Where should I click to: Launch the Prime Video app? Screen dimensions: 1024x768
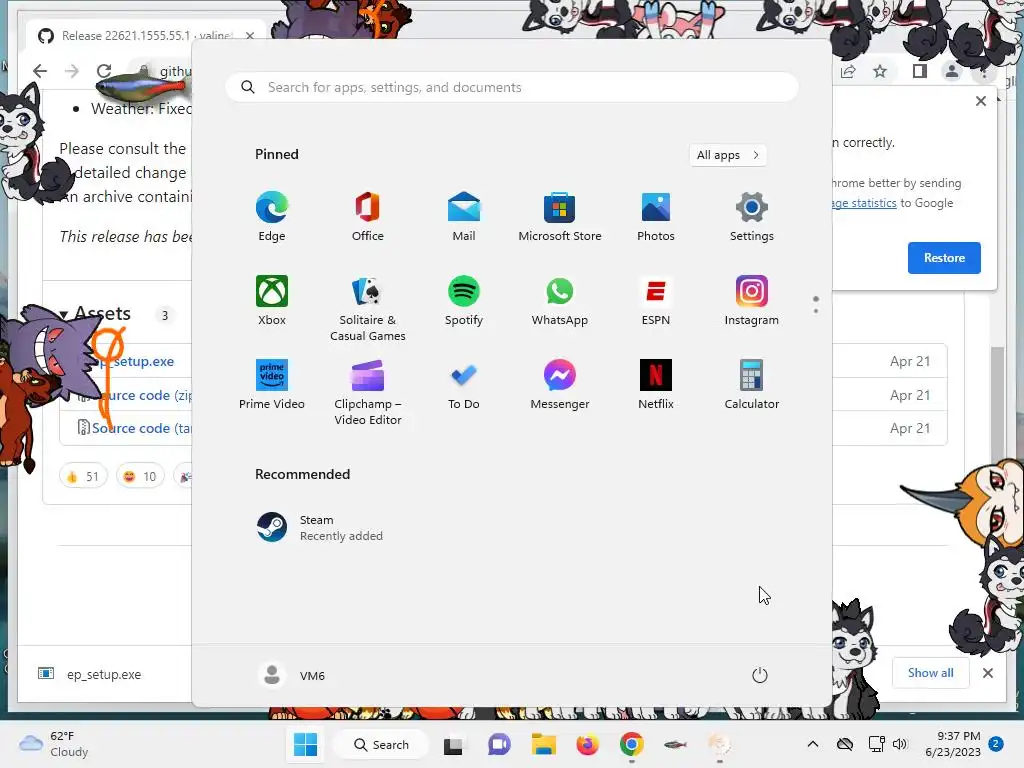point(272,385)
